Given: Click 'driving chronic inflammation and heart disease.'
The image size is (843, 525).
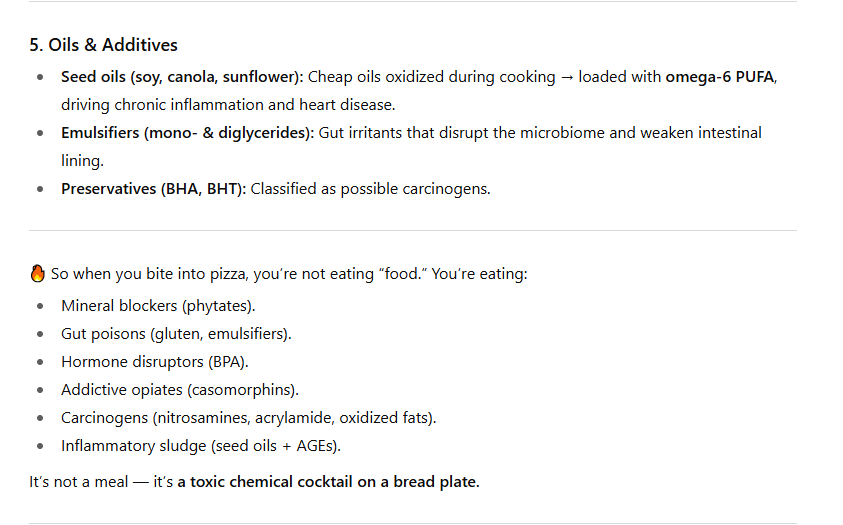Looking at the screenshot, I should tap(228, 105).
